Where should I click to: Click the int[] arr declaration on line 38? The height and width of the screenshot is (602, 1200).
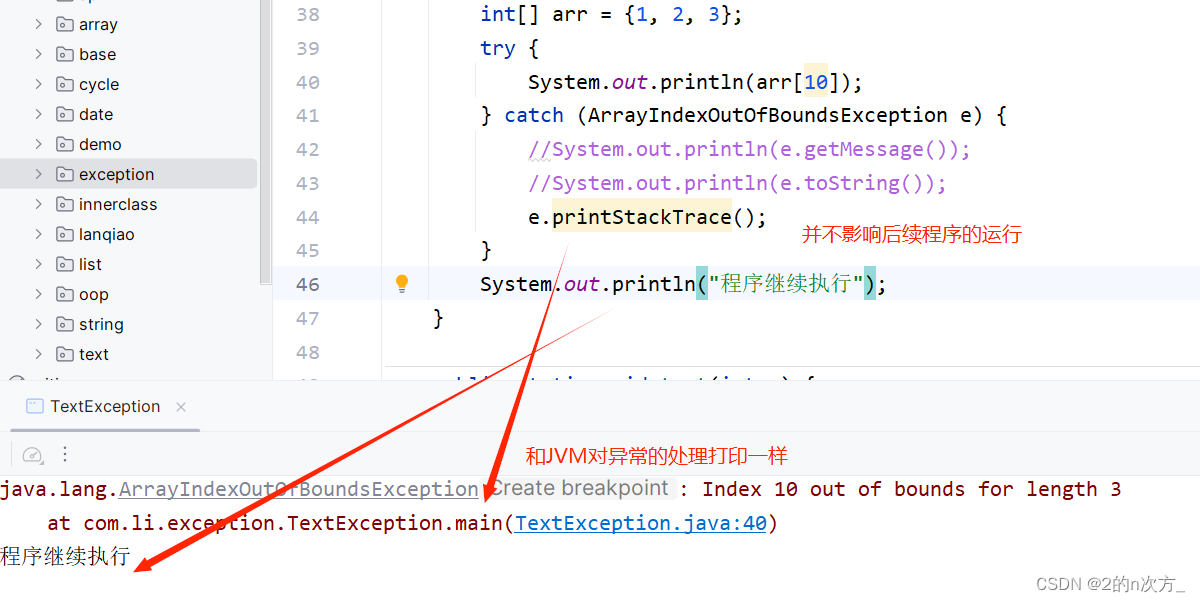pos(612,16)
